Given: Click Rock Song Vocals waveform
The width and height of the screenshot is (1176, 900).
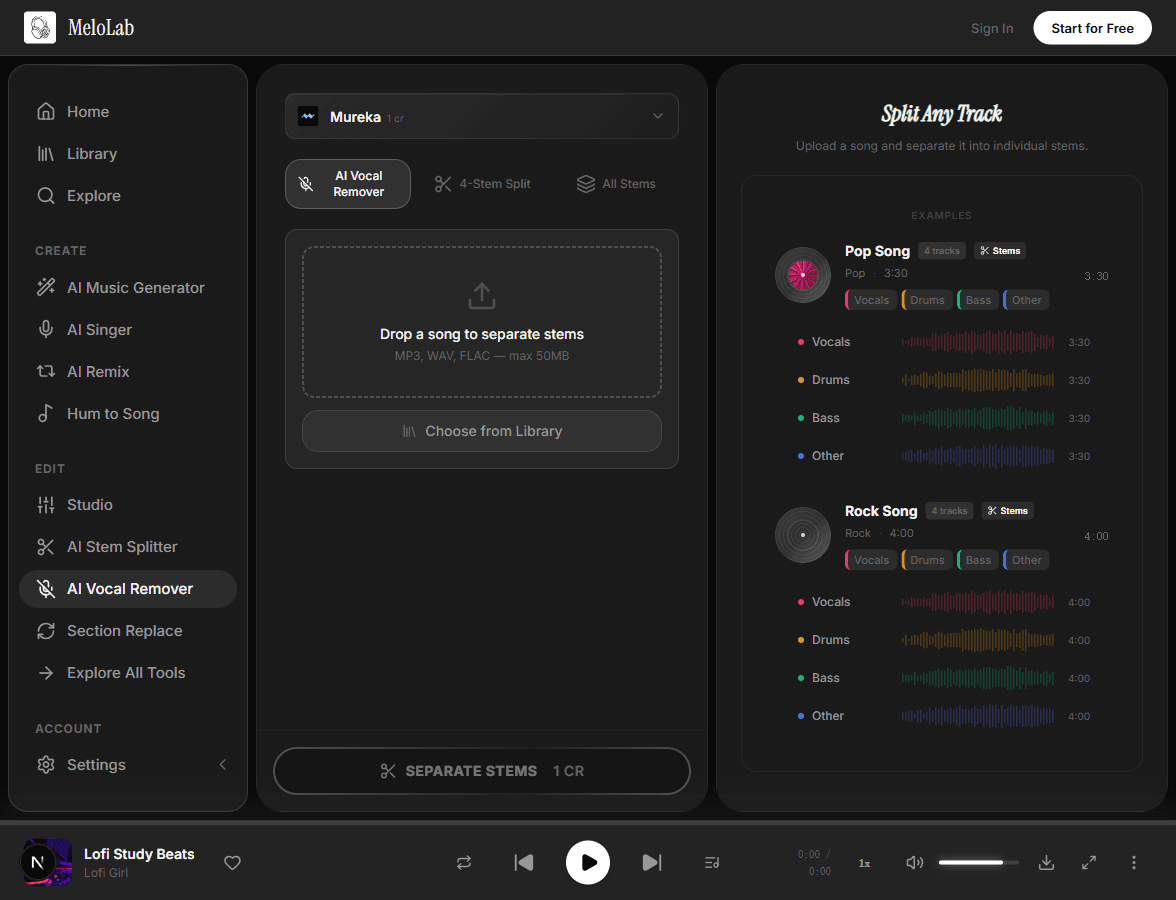Looking at the screenshot, I should [977, 602].
